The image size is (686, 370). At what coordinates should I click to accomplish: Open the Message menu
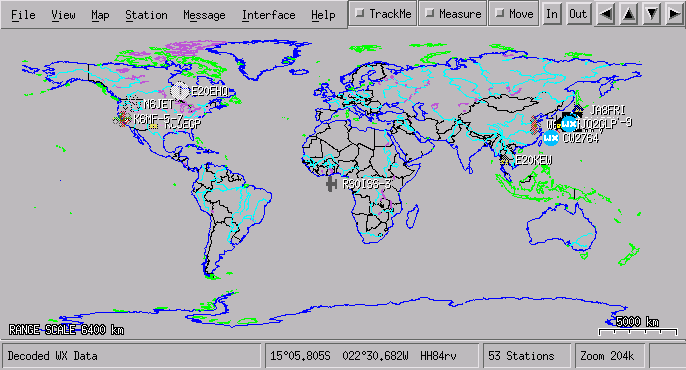click(204, 15)
